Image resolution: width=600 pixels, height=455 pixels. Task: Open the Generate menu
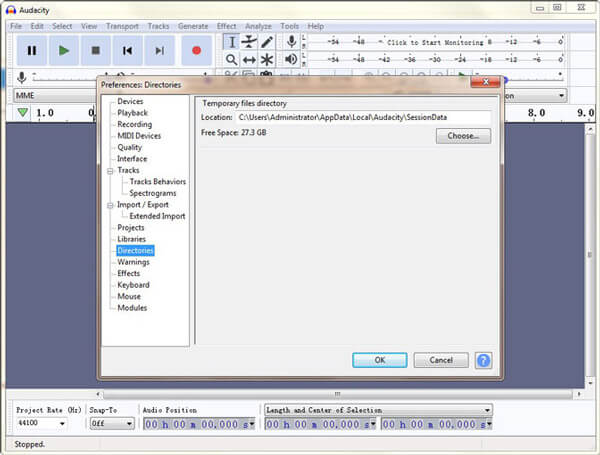(193, 26)
